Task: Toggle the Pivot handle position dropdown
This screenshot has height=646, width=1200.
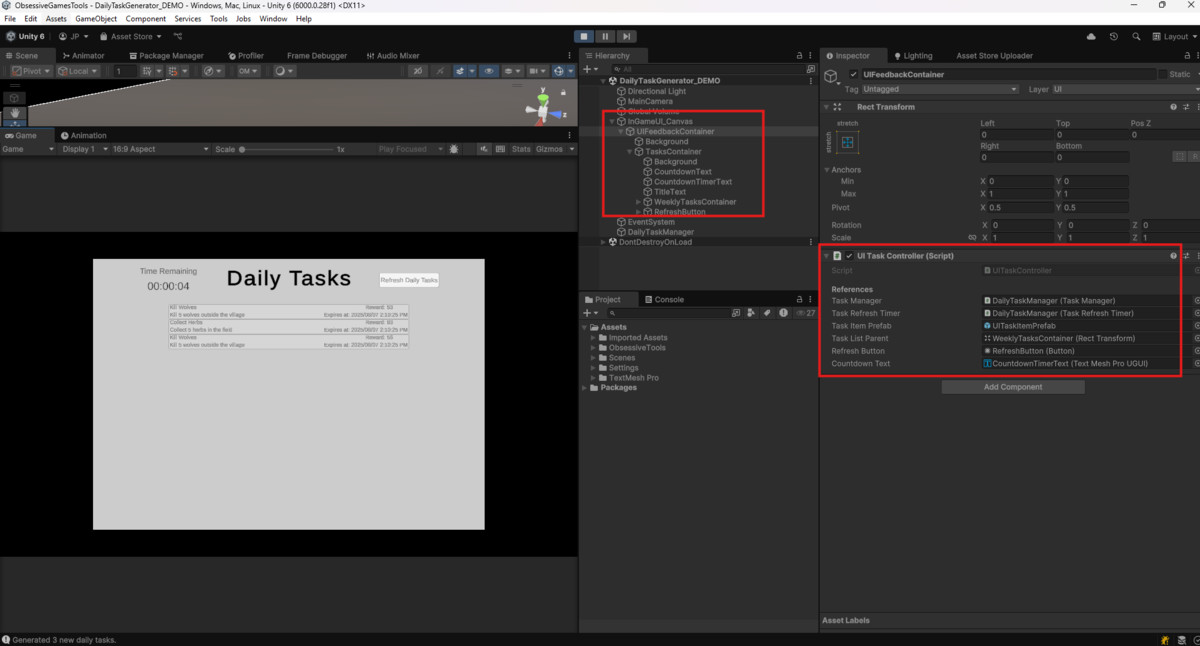Action: point(29,71)
